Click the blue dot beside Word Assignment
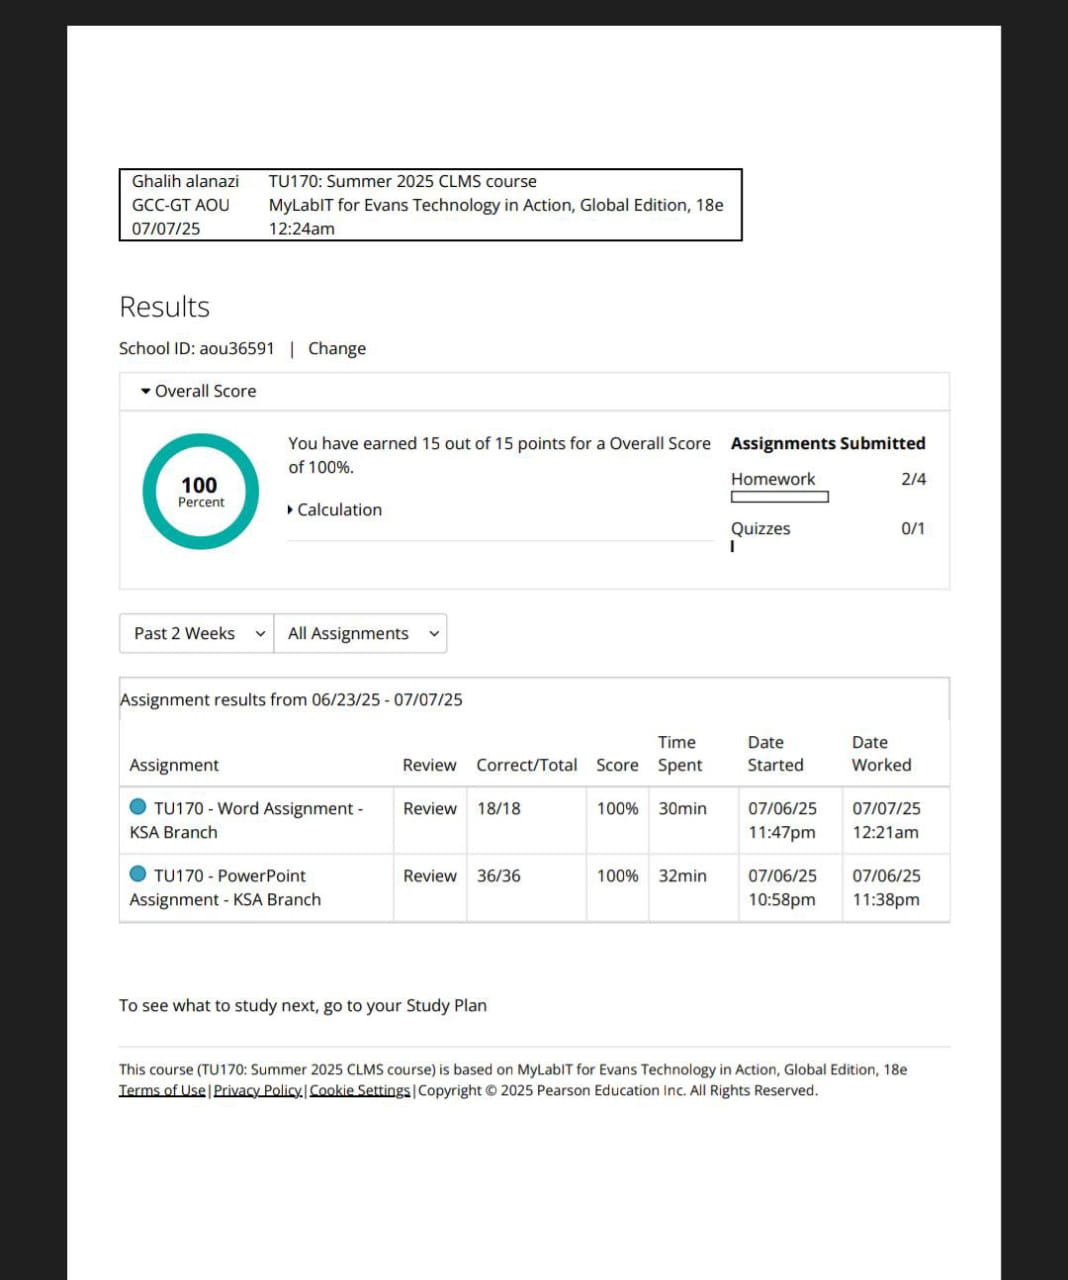 (138, 807)
